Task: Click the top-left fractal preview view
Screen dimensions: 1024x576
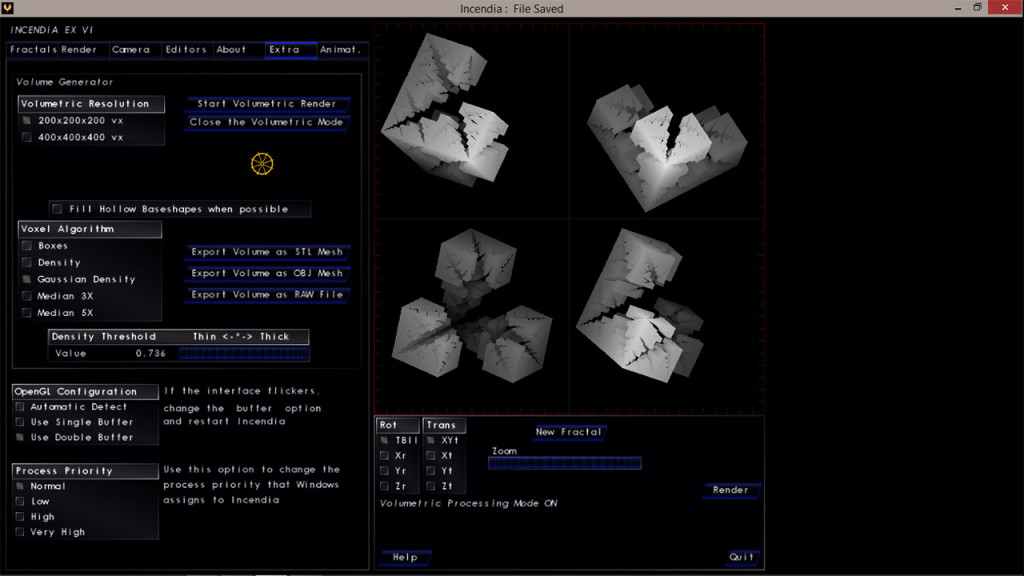Action: coord(472,121)
